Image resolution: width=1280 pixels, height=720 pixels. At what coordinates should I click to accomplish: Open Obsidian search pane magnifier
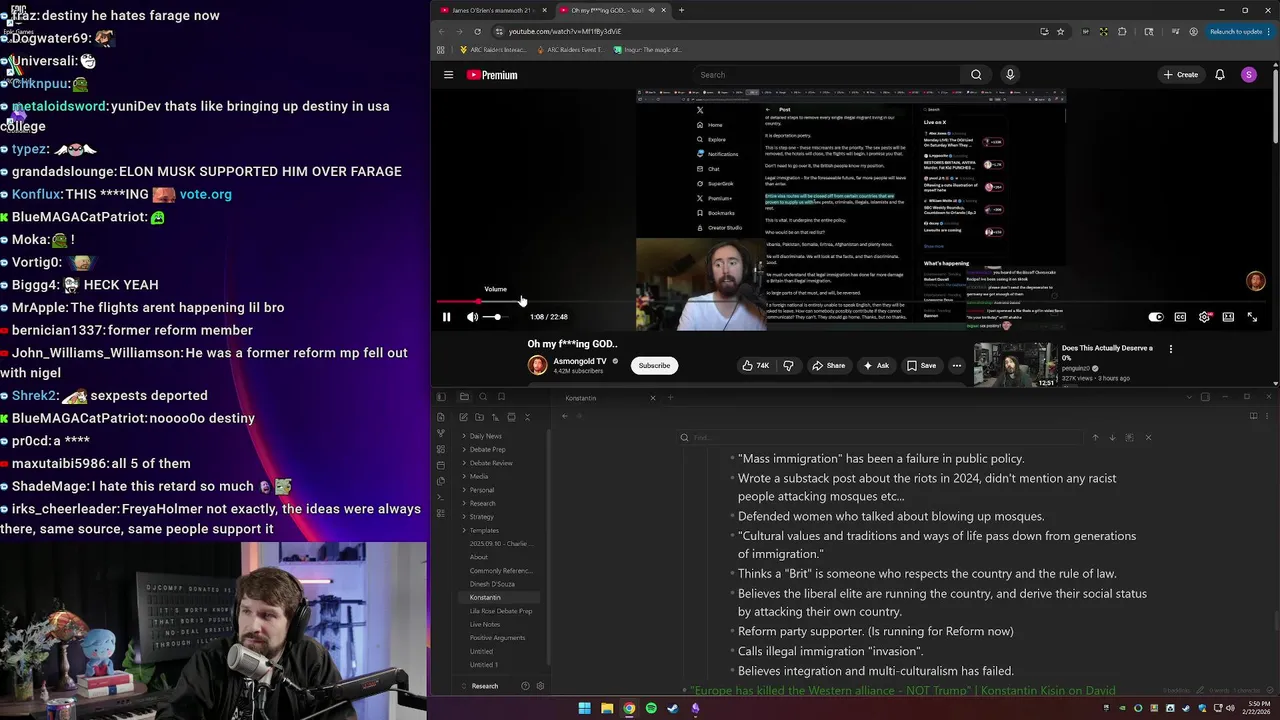pos(483,397)
